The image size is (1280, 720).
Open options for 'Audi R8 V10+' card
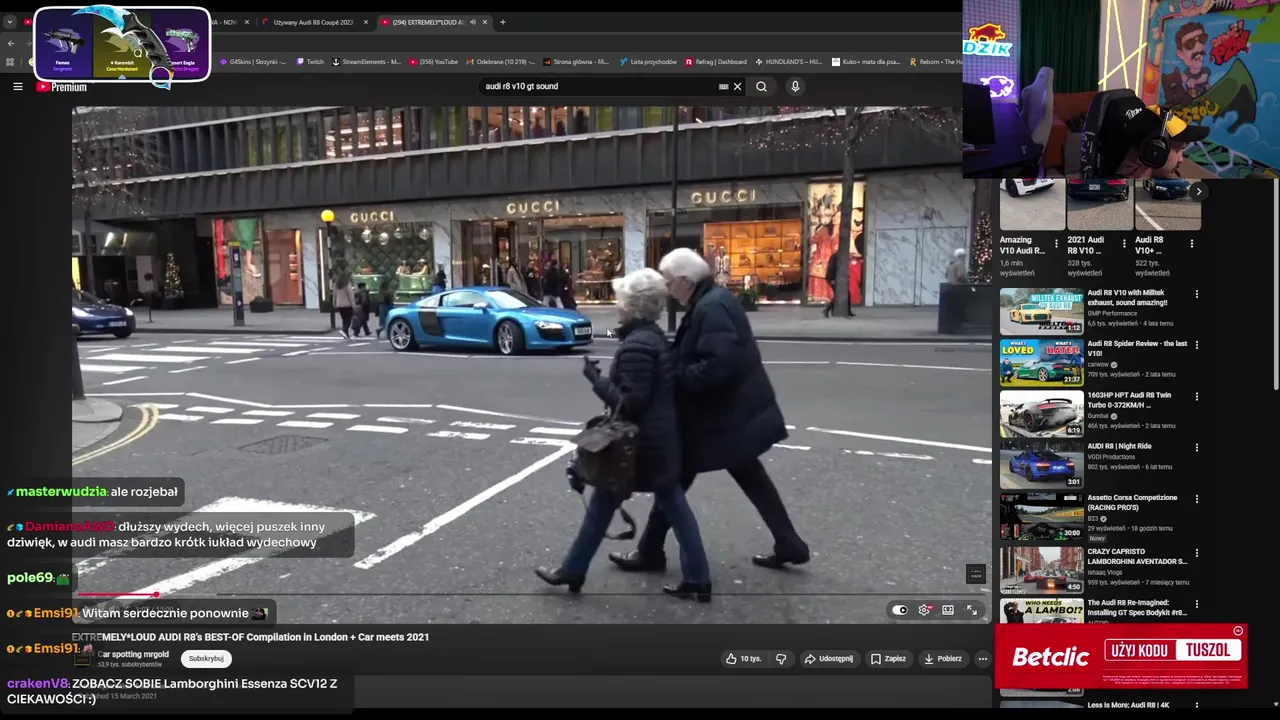pos(1192,243)
